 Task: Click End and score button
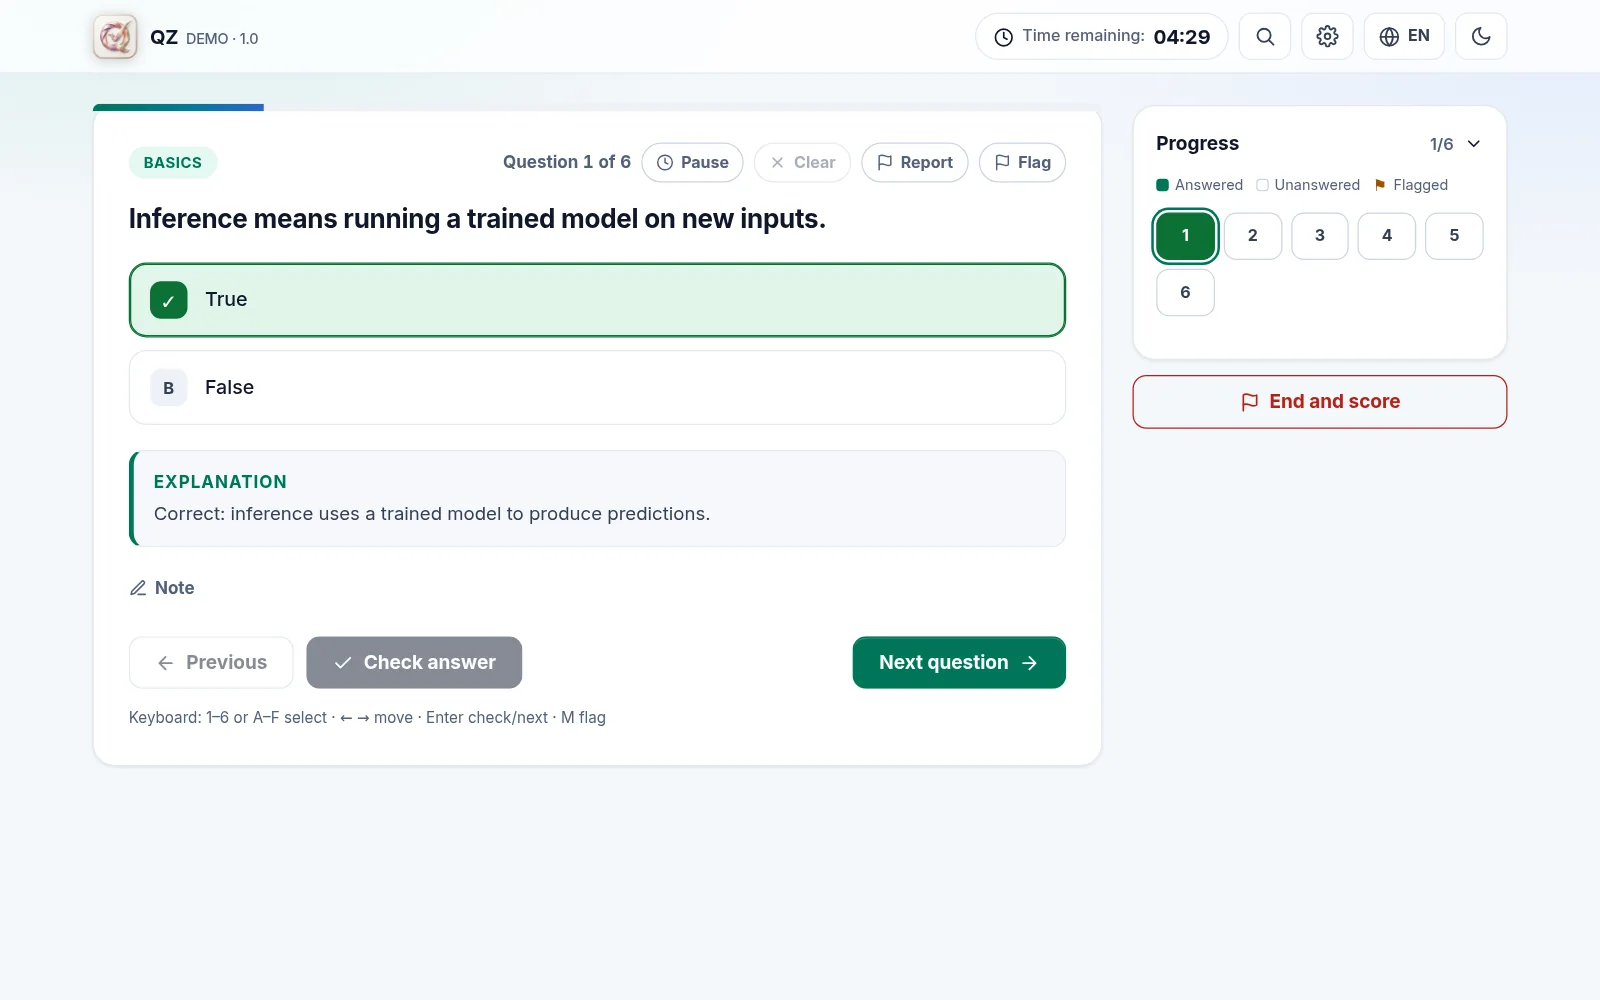coord(1320,402)
